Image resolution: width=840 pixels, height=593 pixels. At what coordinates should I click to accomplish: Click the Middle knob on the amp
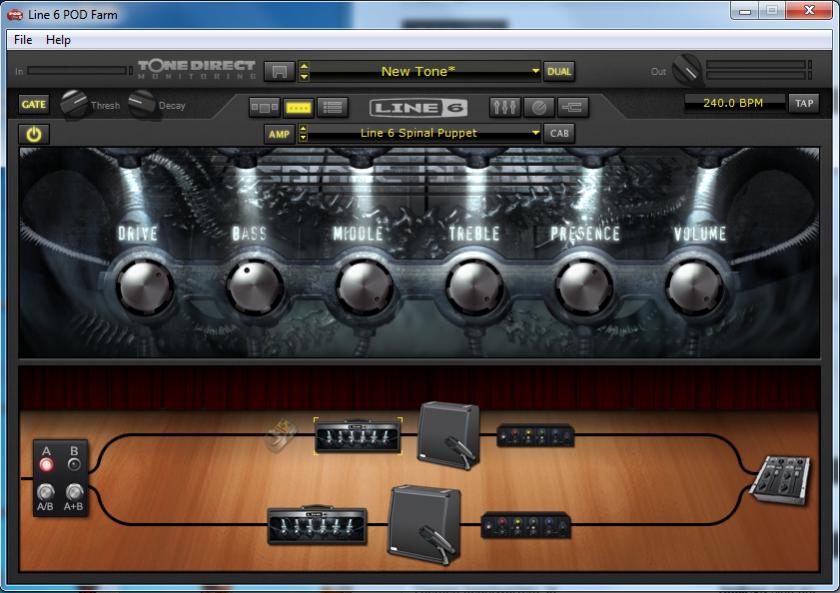365,287
